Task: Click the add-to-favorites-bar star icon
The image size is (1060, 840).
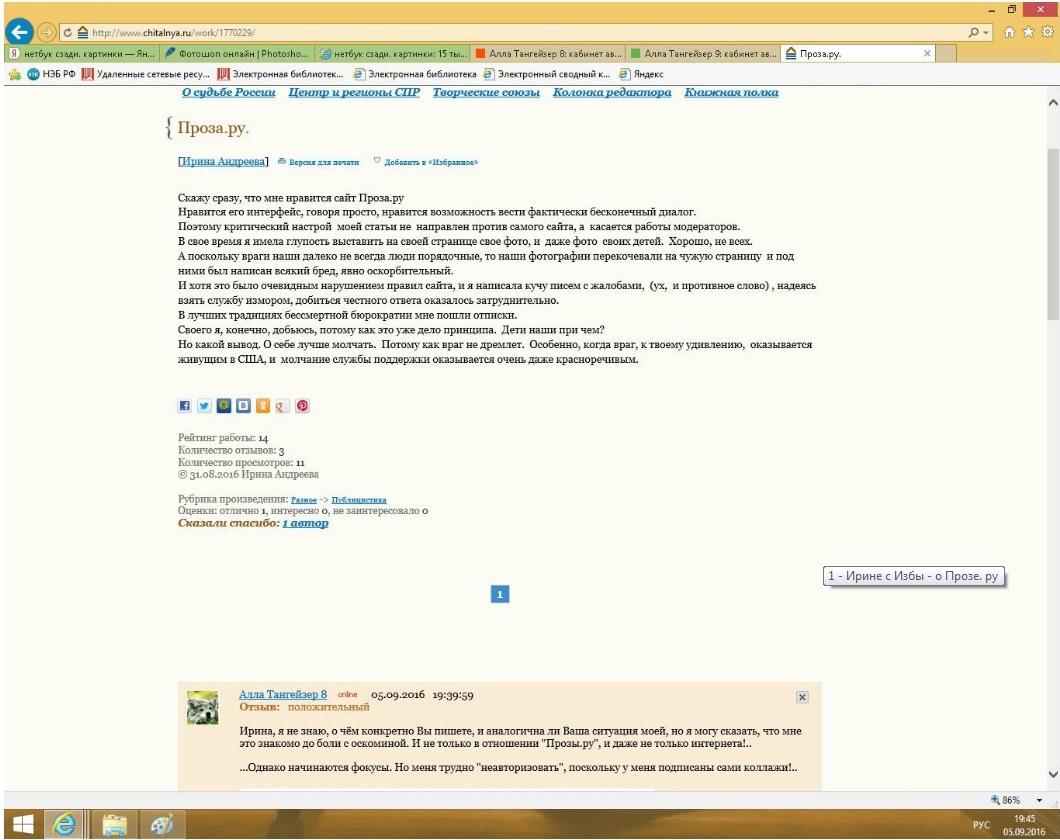Action: 14,74
